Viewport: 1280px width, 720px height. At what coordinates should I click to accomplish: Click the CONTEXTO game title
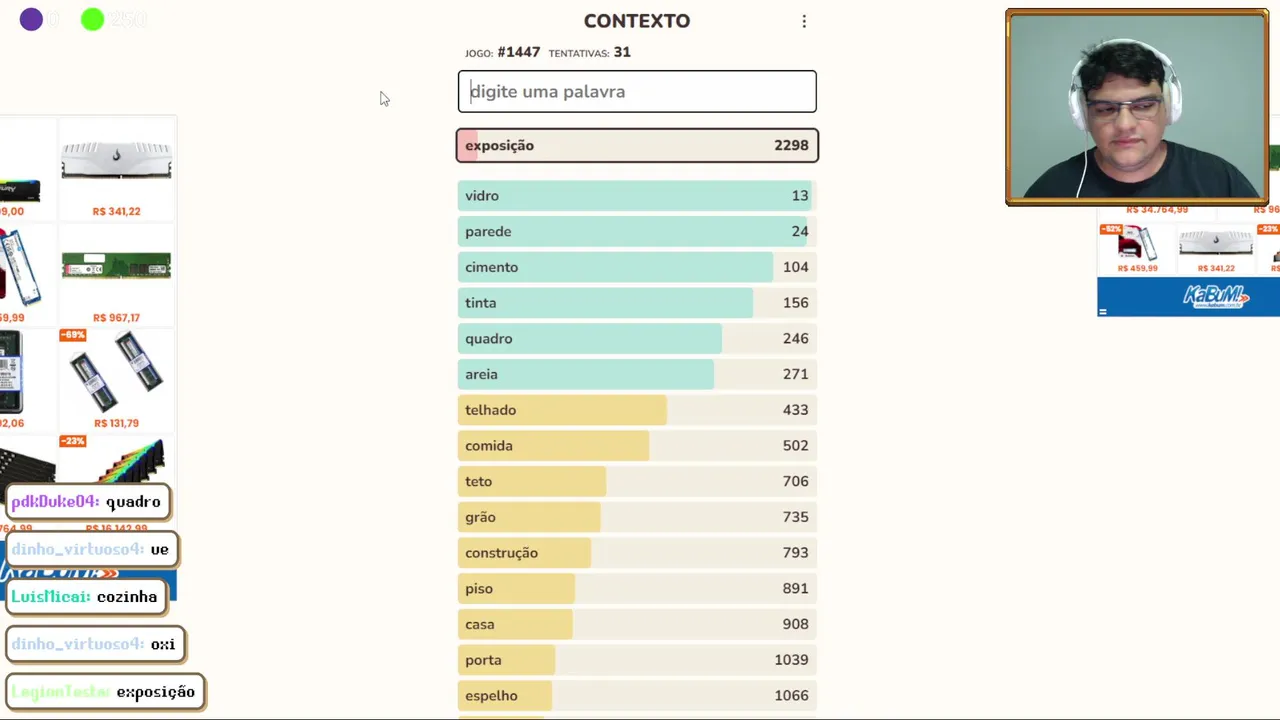[637, 21]
